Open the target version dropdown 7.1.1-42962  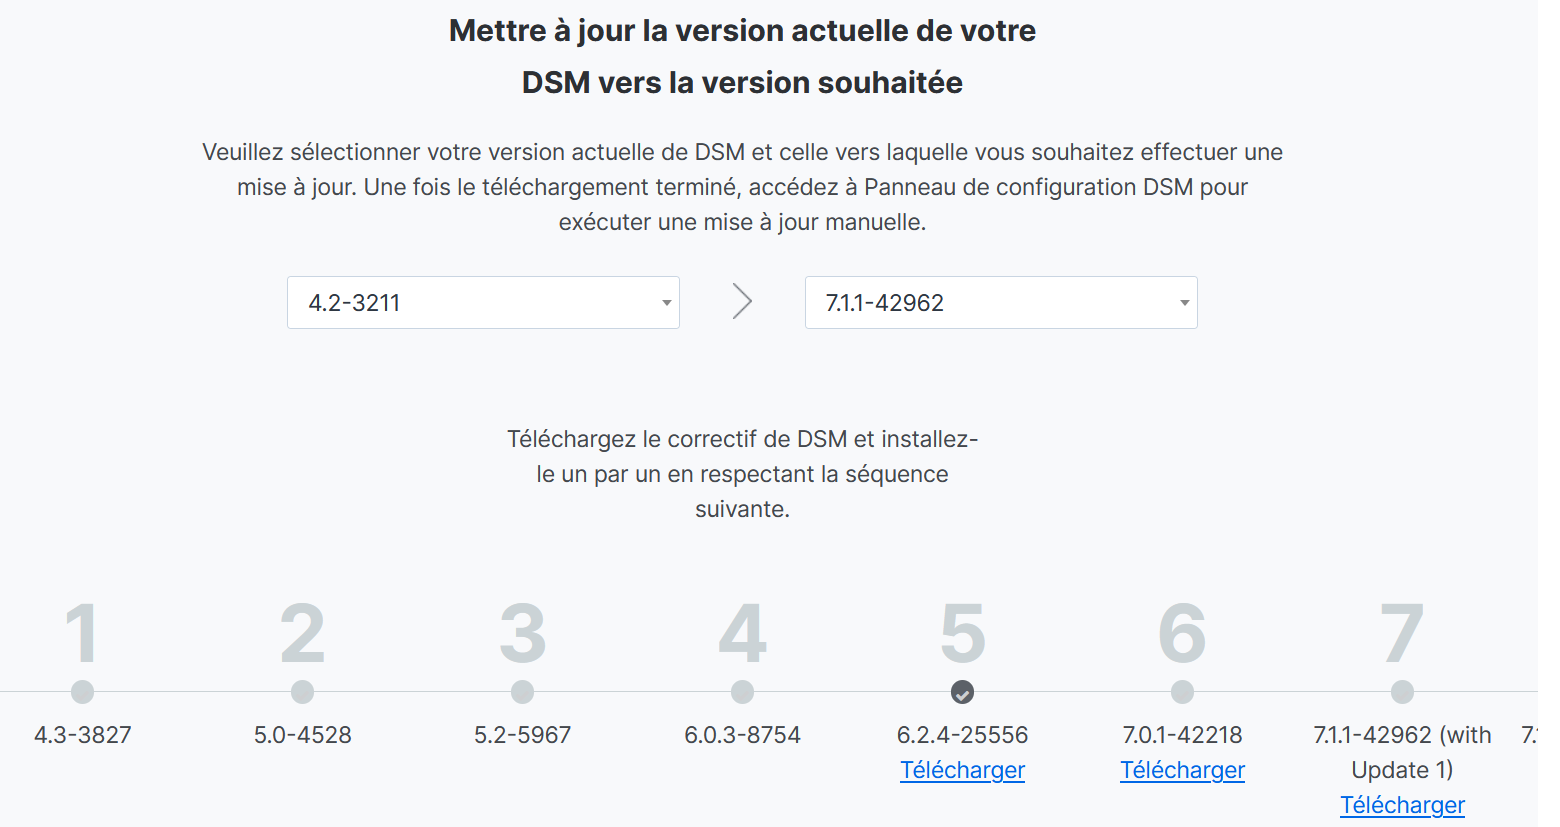tap(1001, 302)
